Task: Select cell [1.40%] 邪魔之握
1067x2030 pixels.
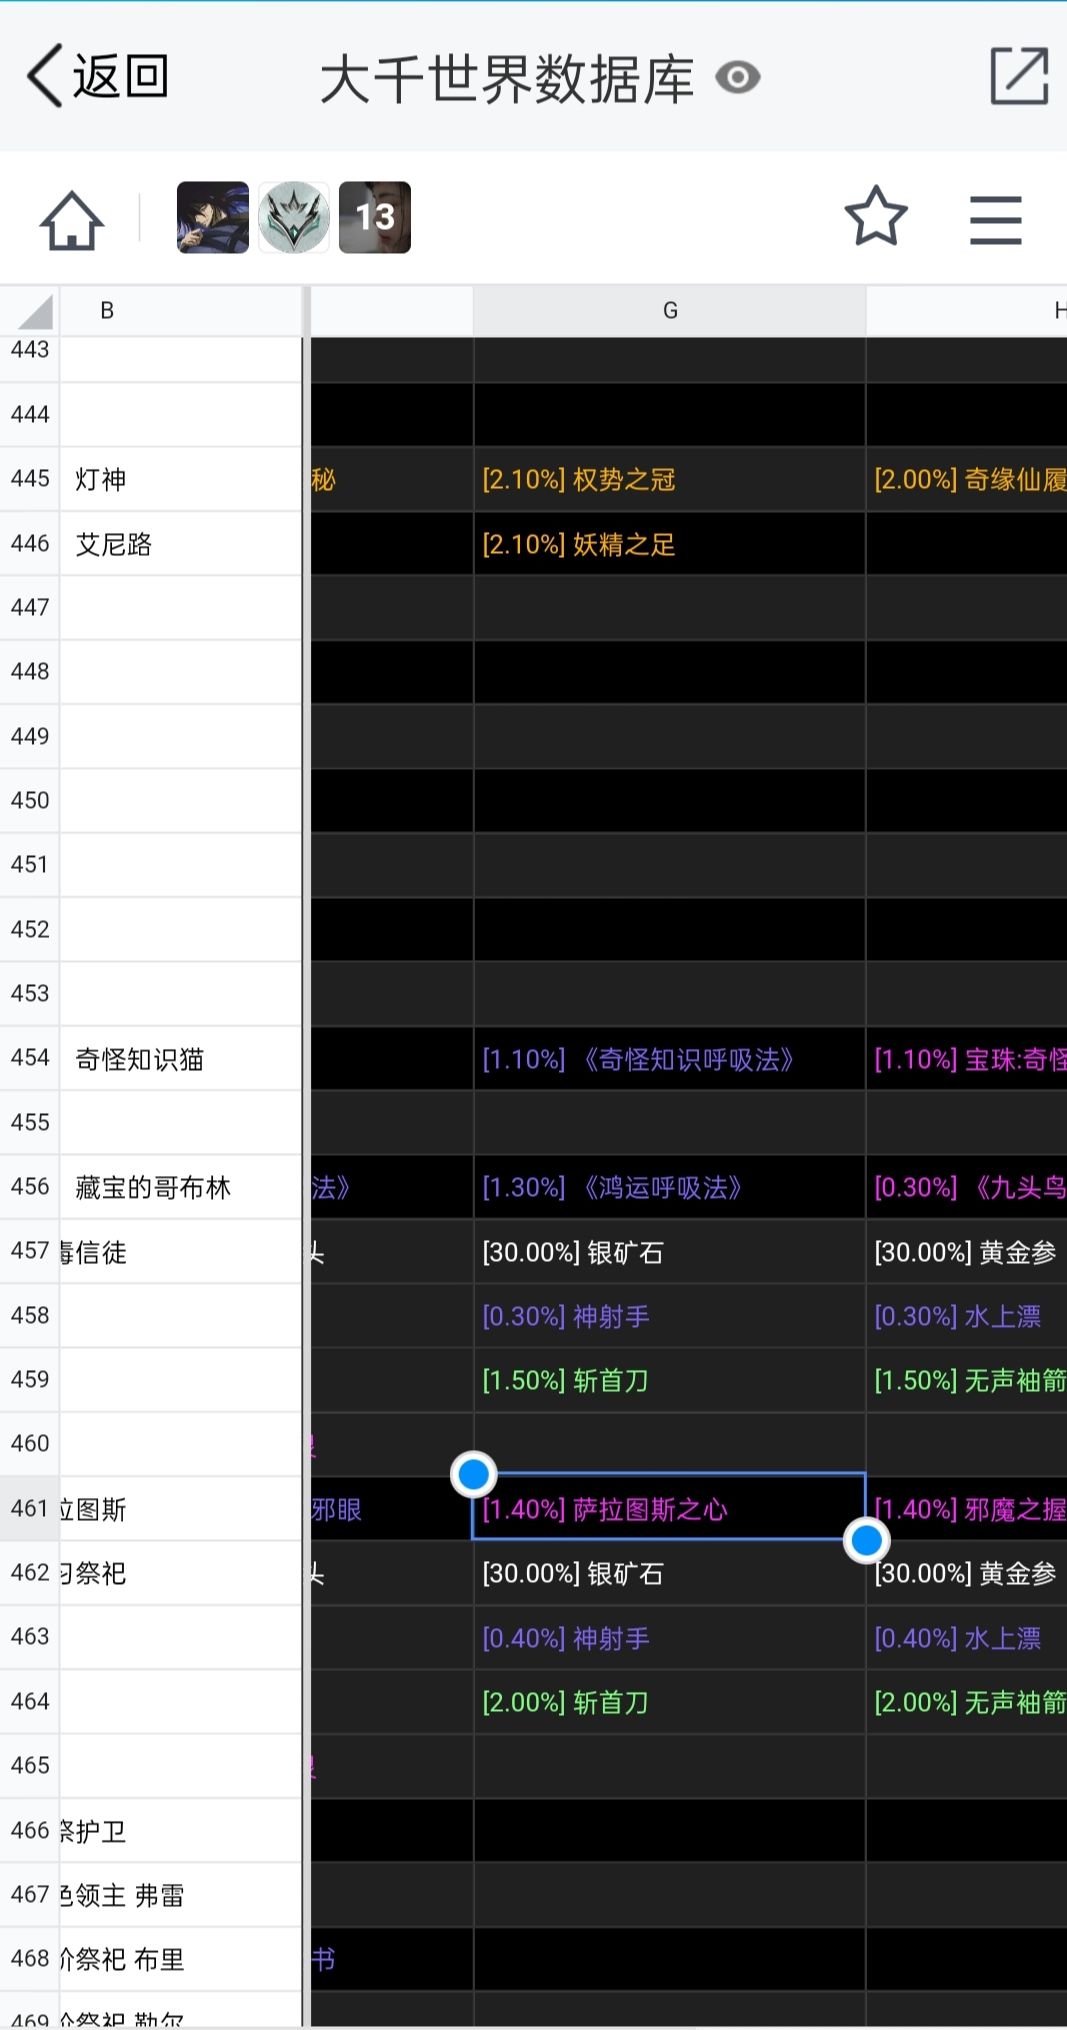Action: (x=967, y=1508)
